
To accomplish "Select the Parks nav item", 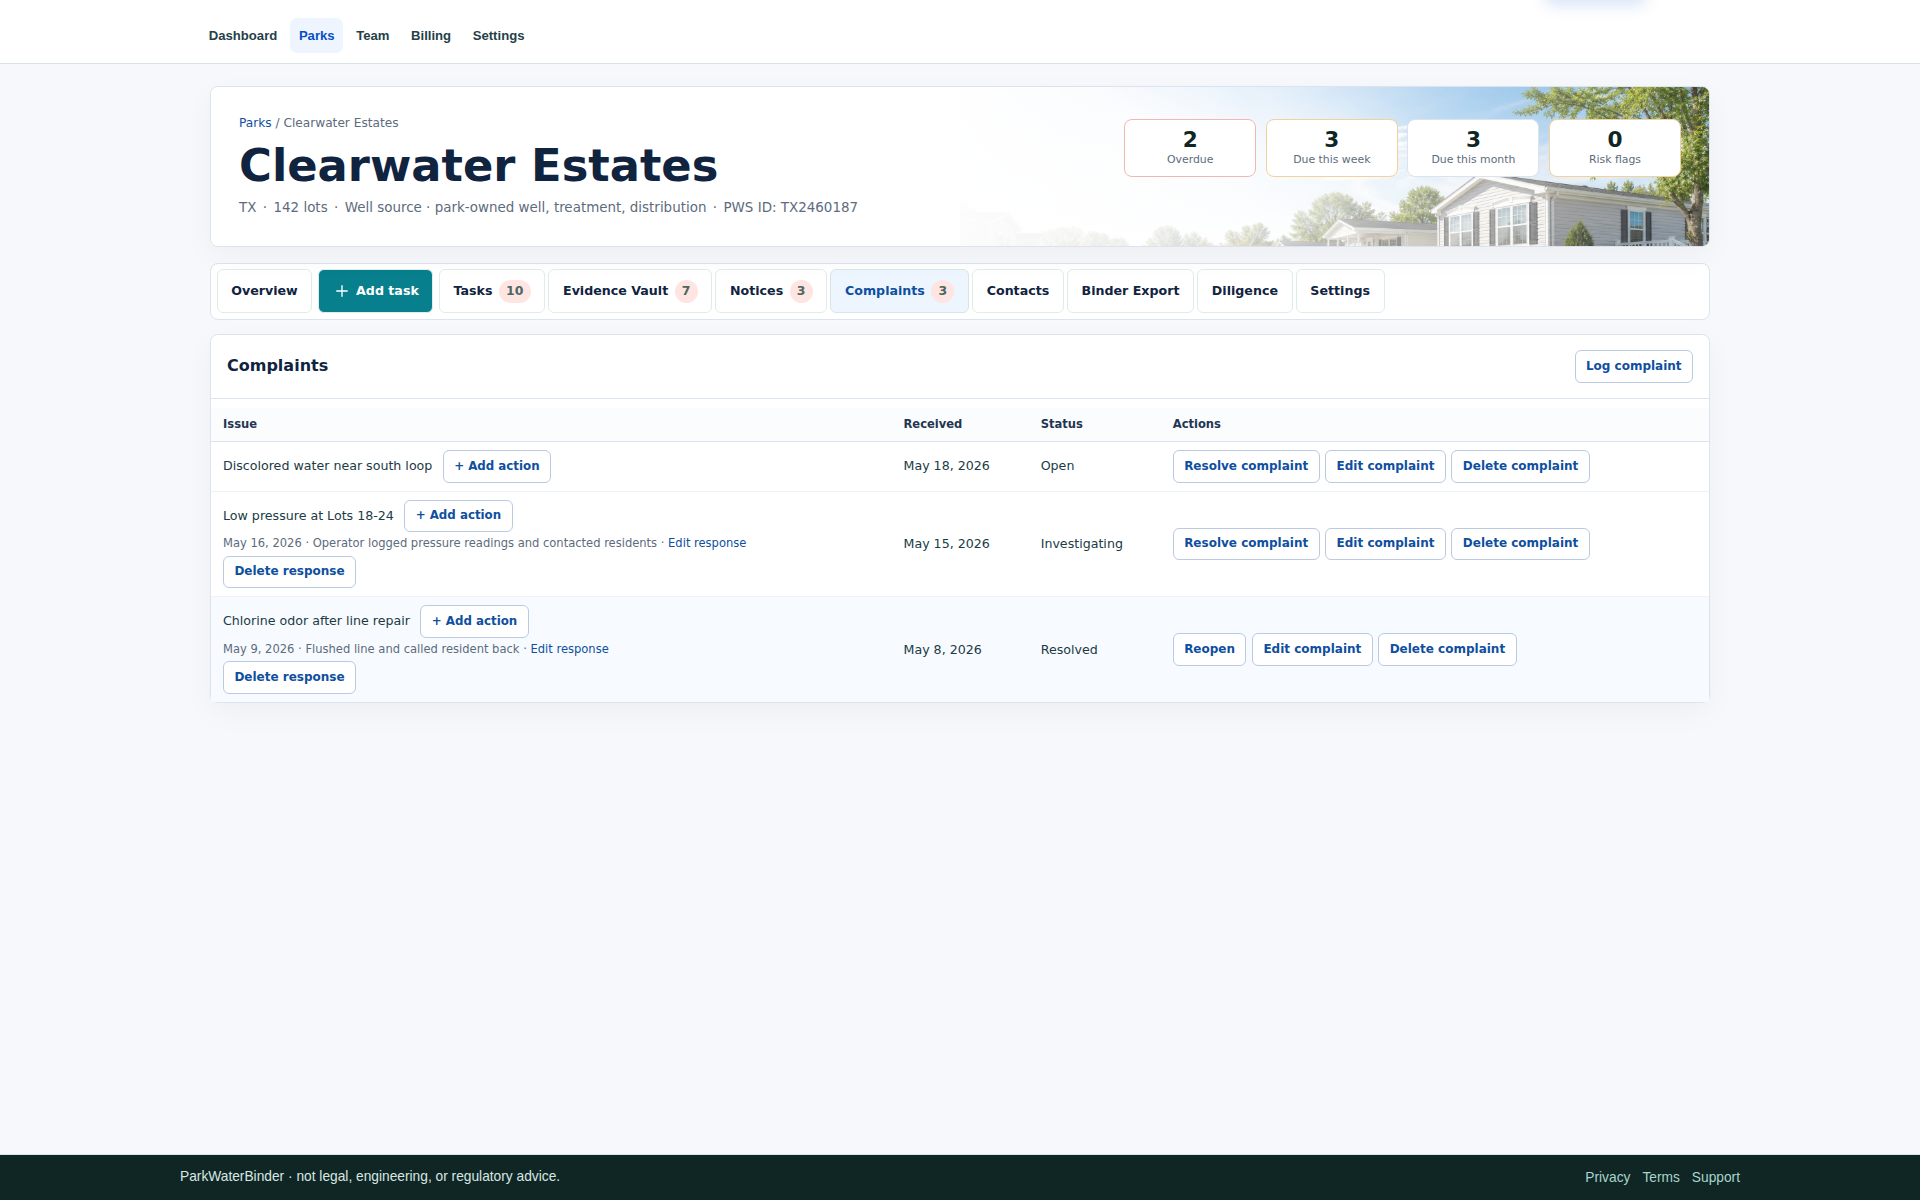I will tap(316, 36).
